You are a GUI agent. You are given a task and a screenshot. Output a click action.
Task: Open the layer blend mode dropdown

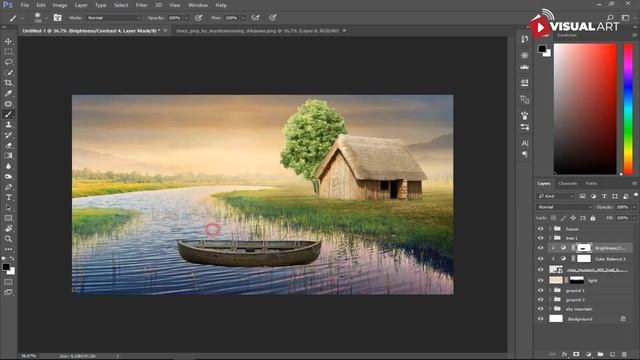pos(564,207)
